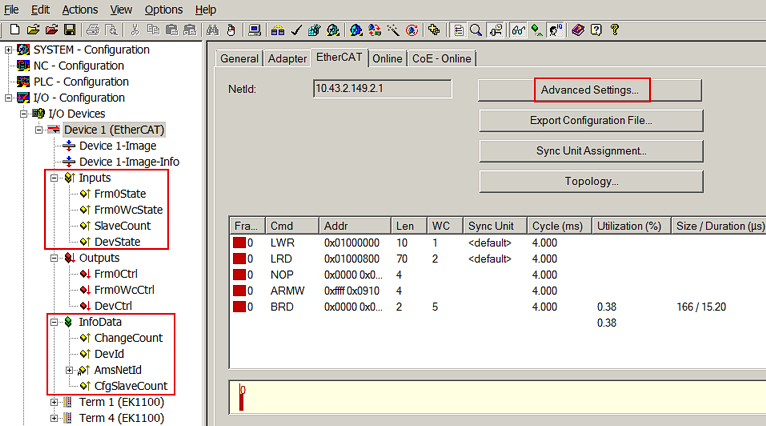Click the yellow plus-shaped toolbar icon
This screenshot has width=766, height=426.
433,30
